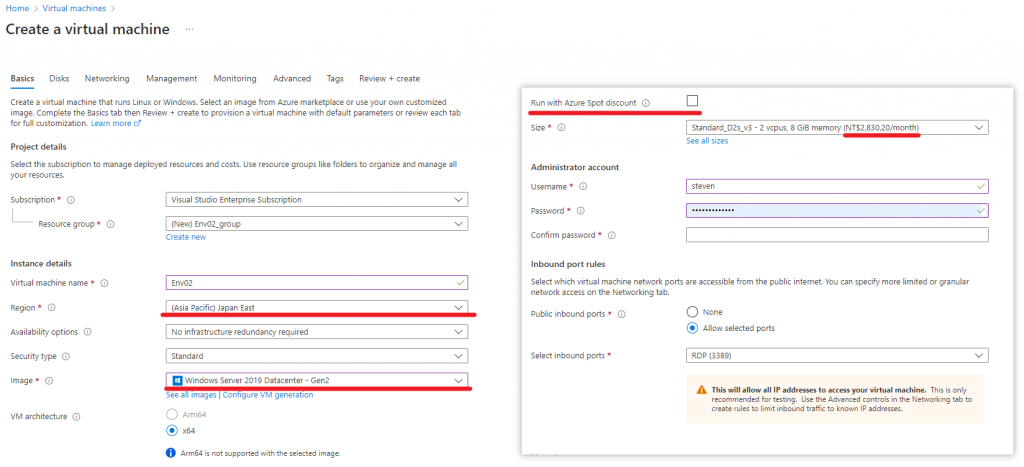Image resolution: width=1024 pixels, height=467 pixels.
Task: Select None for public inbound ports
Action: pyautogui.click(x=692, y=312)
